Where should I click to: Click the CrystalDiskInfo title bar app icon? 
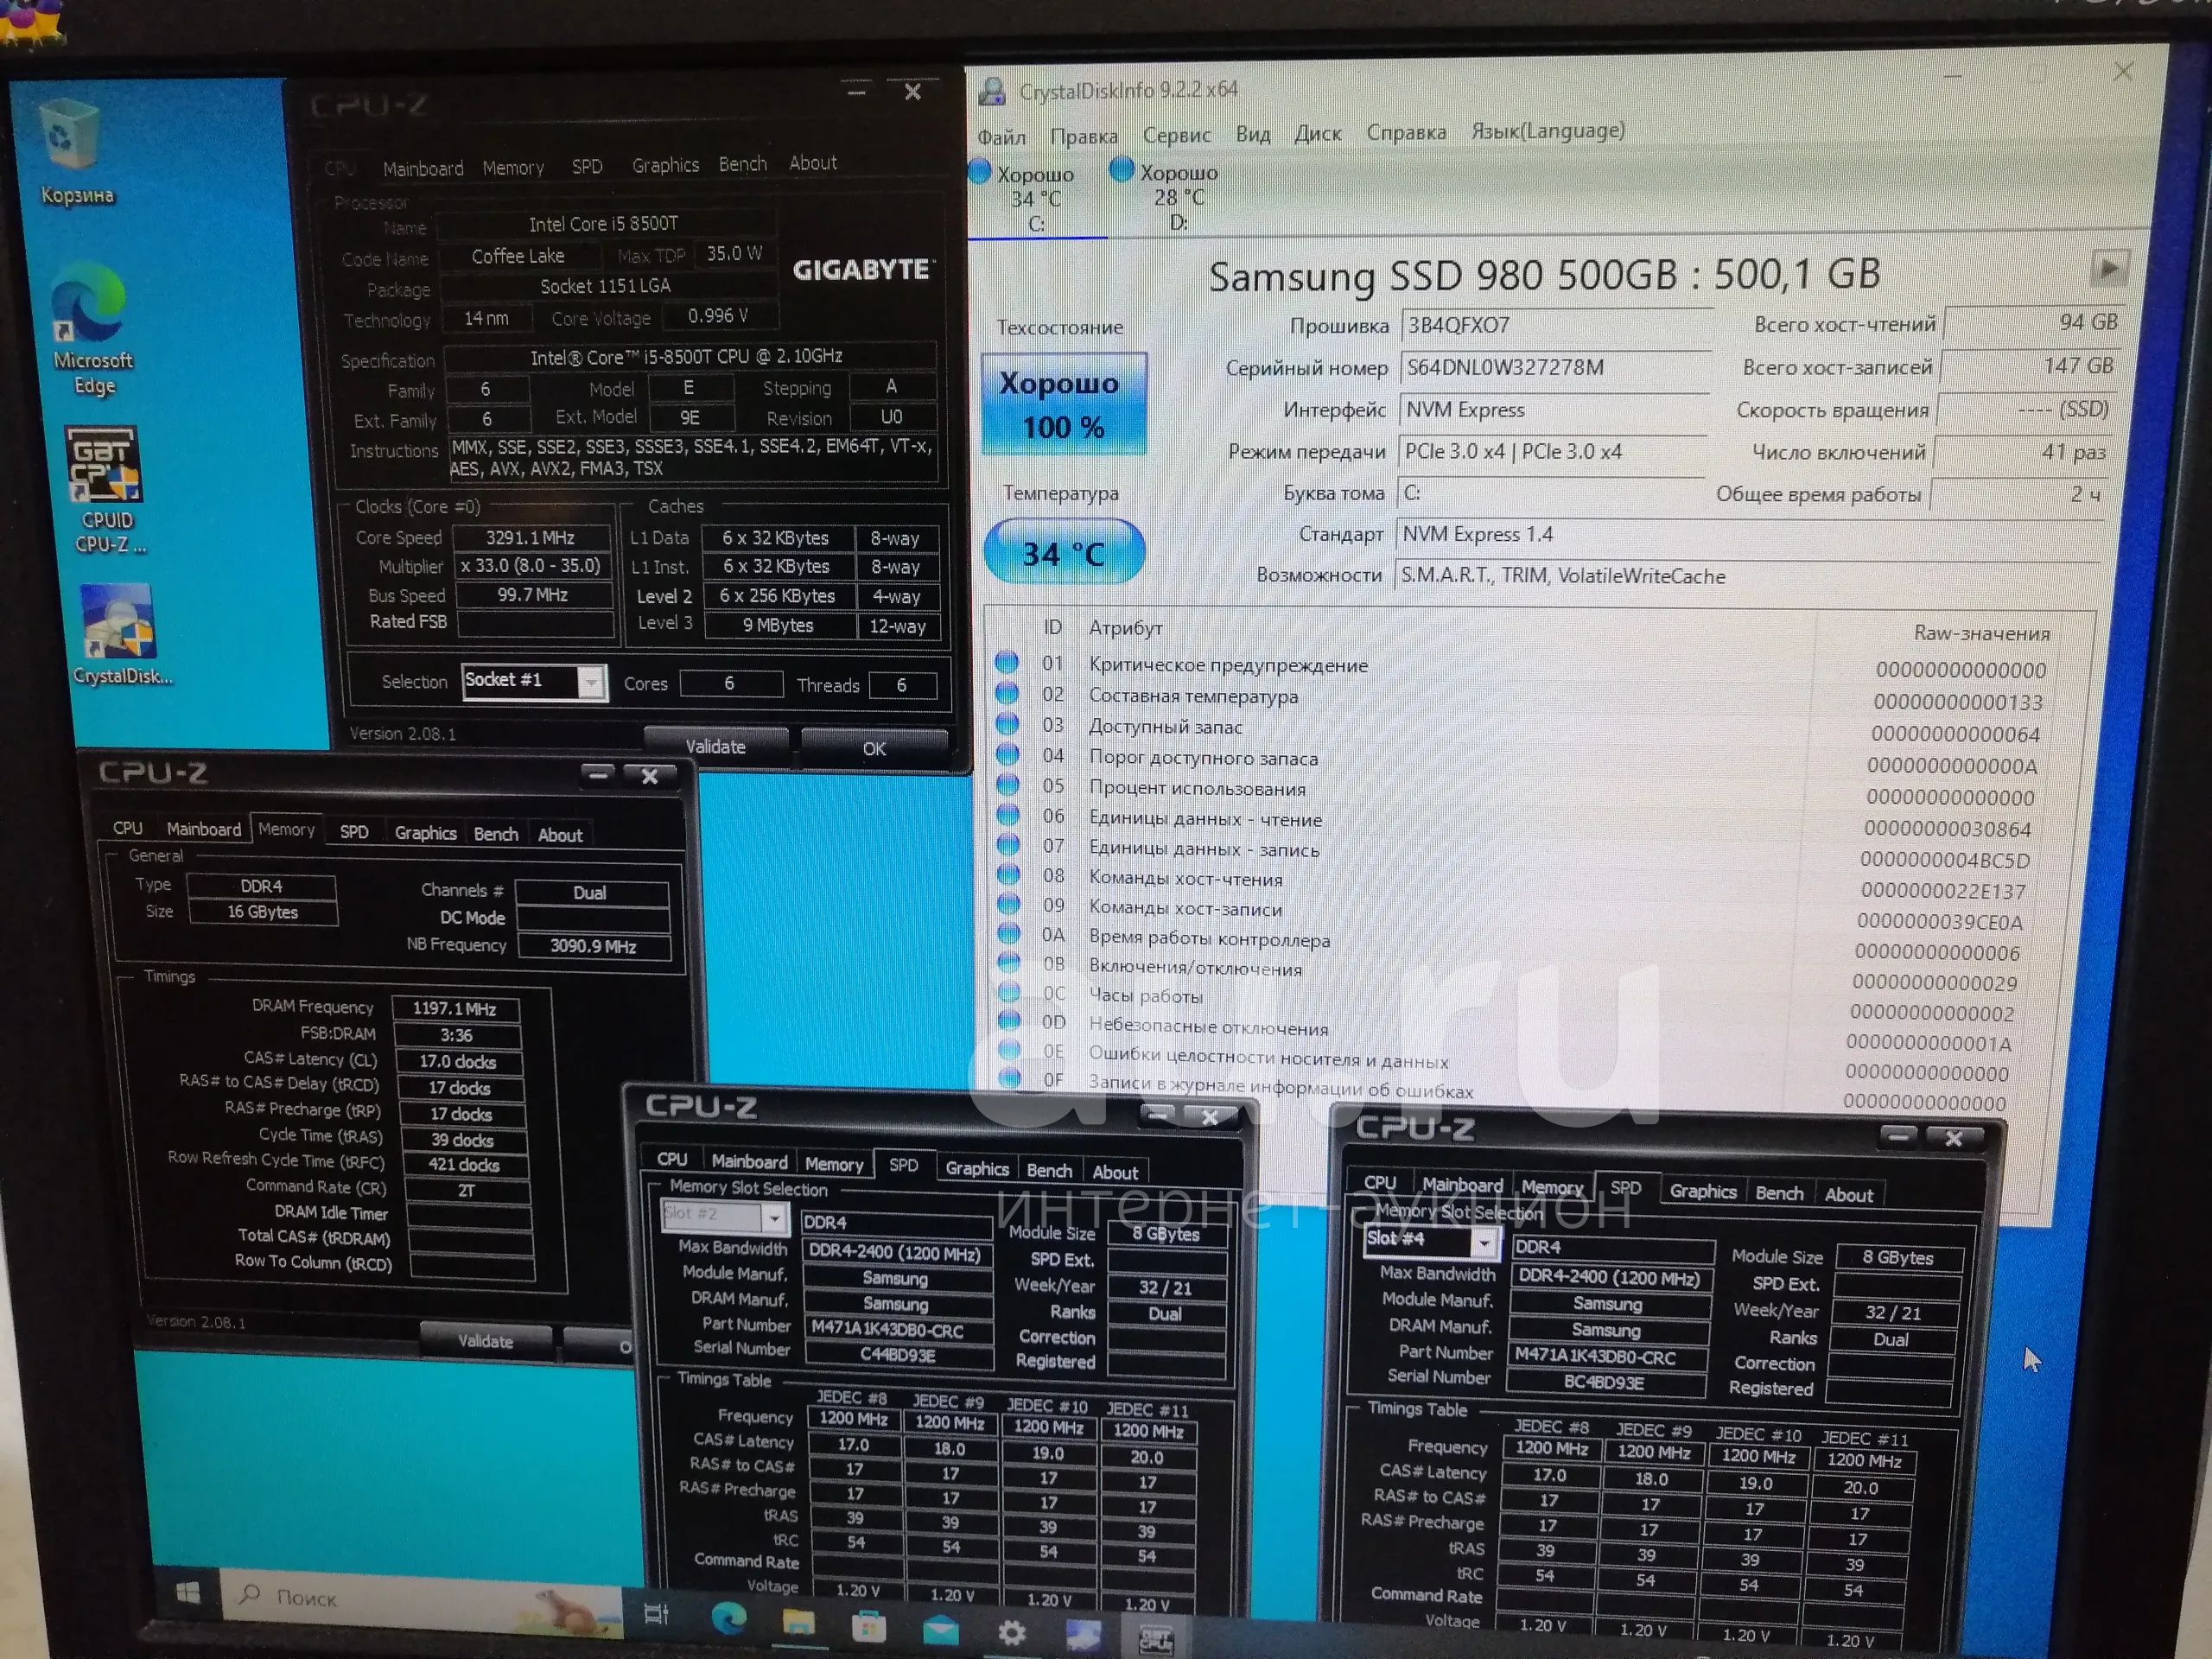pyautogui.click(x=991, y=92)
